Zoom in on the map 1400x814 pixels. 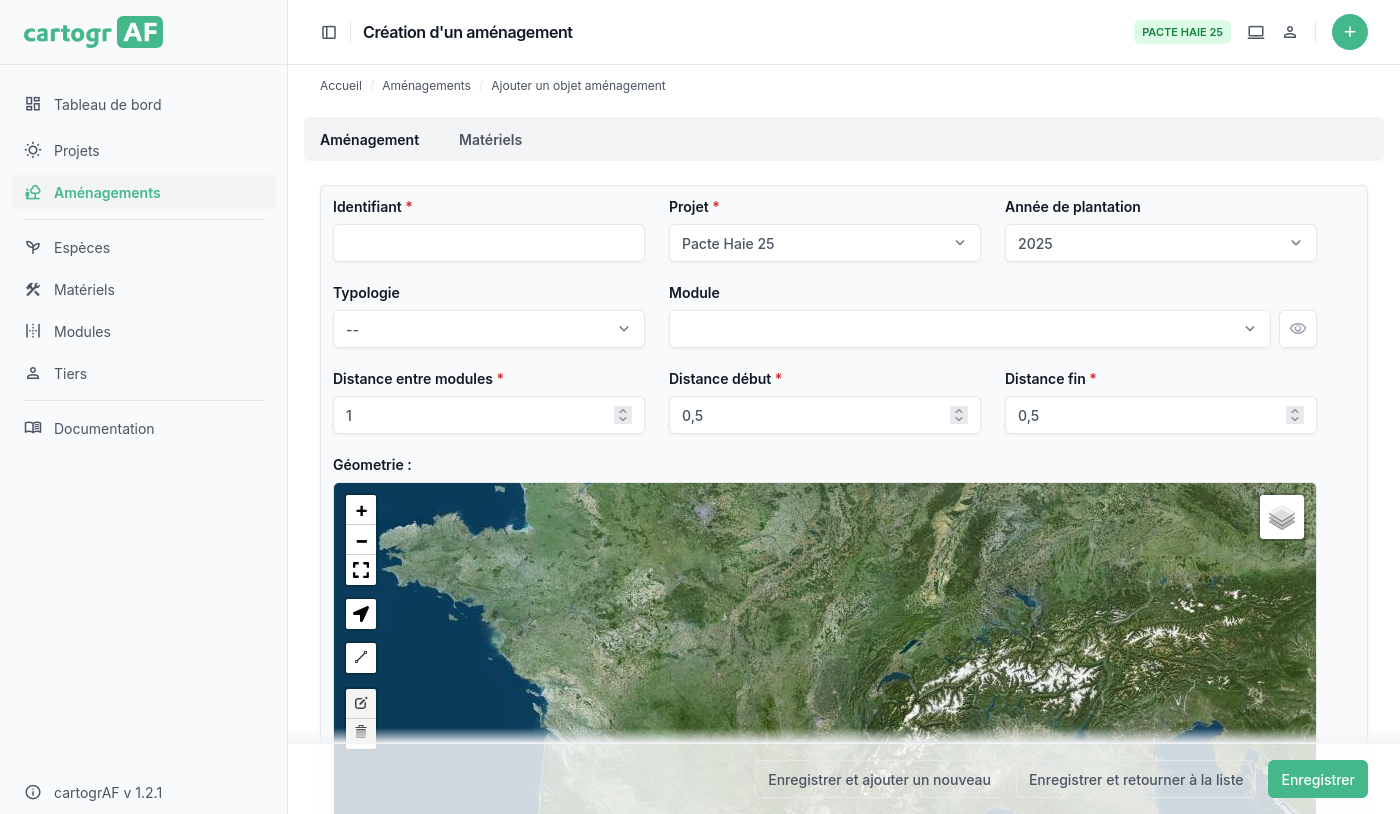(x=361, y=510)
